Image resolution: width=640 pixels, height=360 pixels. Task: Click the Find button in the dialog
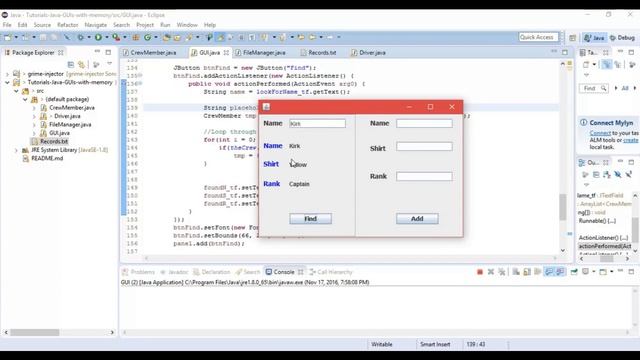click(x=311, y=219)
